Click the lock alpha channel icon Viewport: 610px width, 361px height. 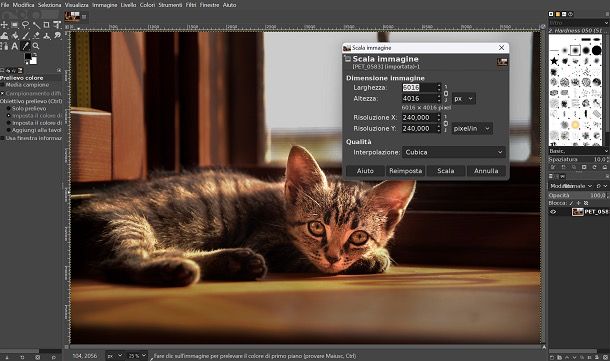coord(586,203)
